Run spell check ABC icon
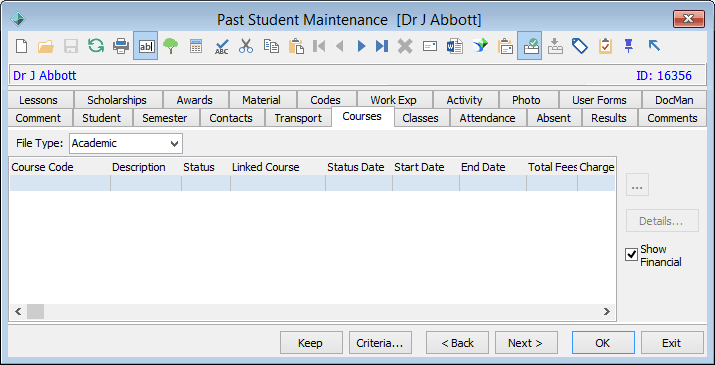 pos(222,46)
